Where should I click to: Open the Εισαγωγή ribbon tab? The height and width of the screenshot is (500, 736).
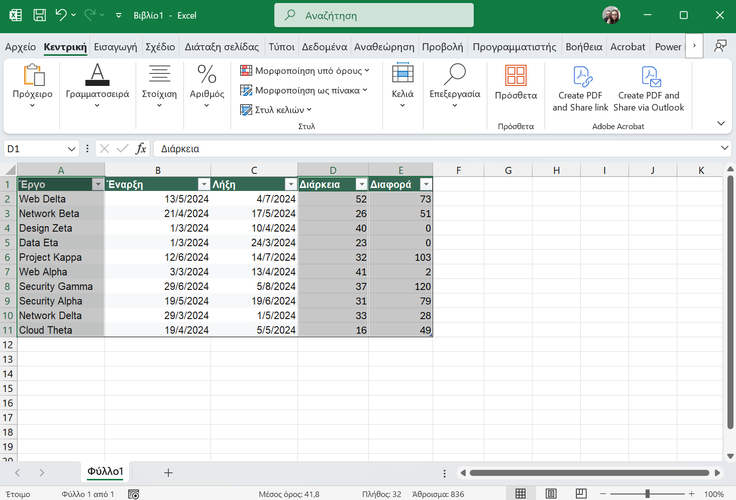click(x=117, y=47)
